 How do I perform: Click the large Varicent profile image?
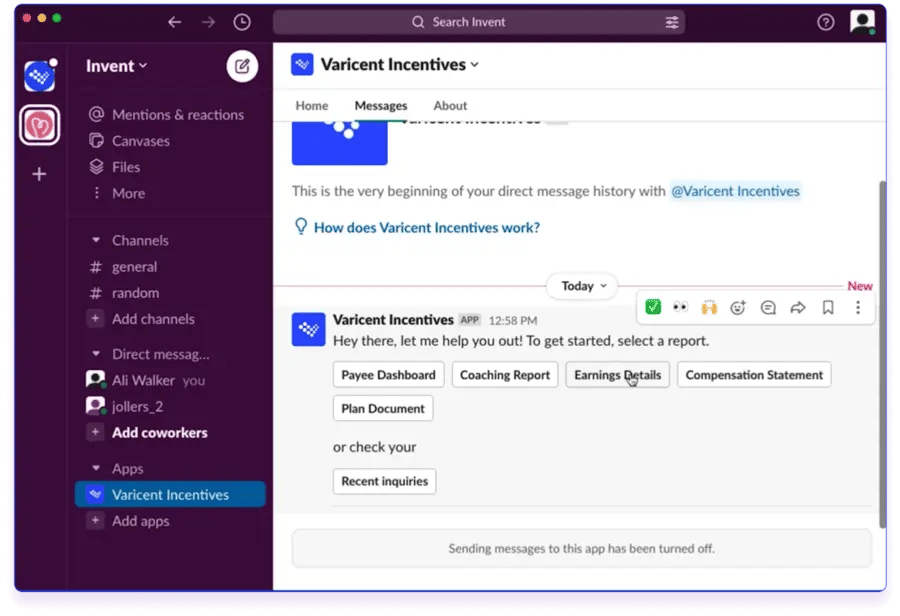(x=339, y=144)
